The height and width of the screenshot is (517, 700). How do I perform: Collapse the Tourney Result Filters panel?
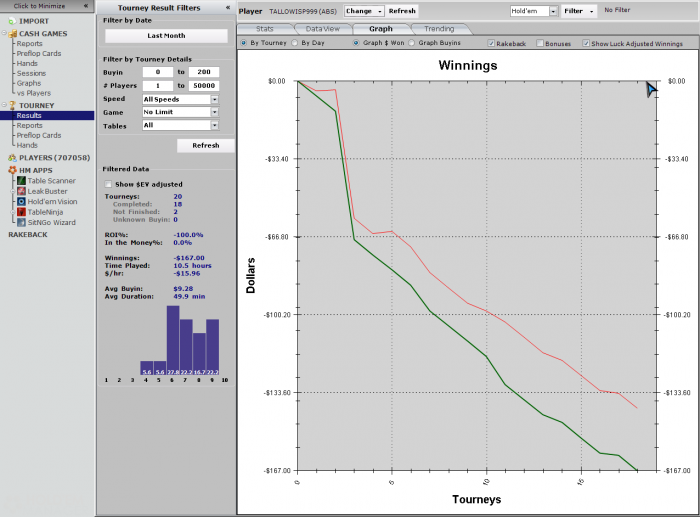(x=229, y=7)
